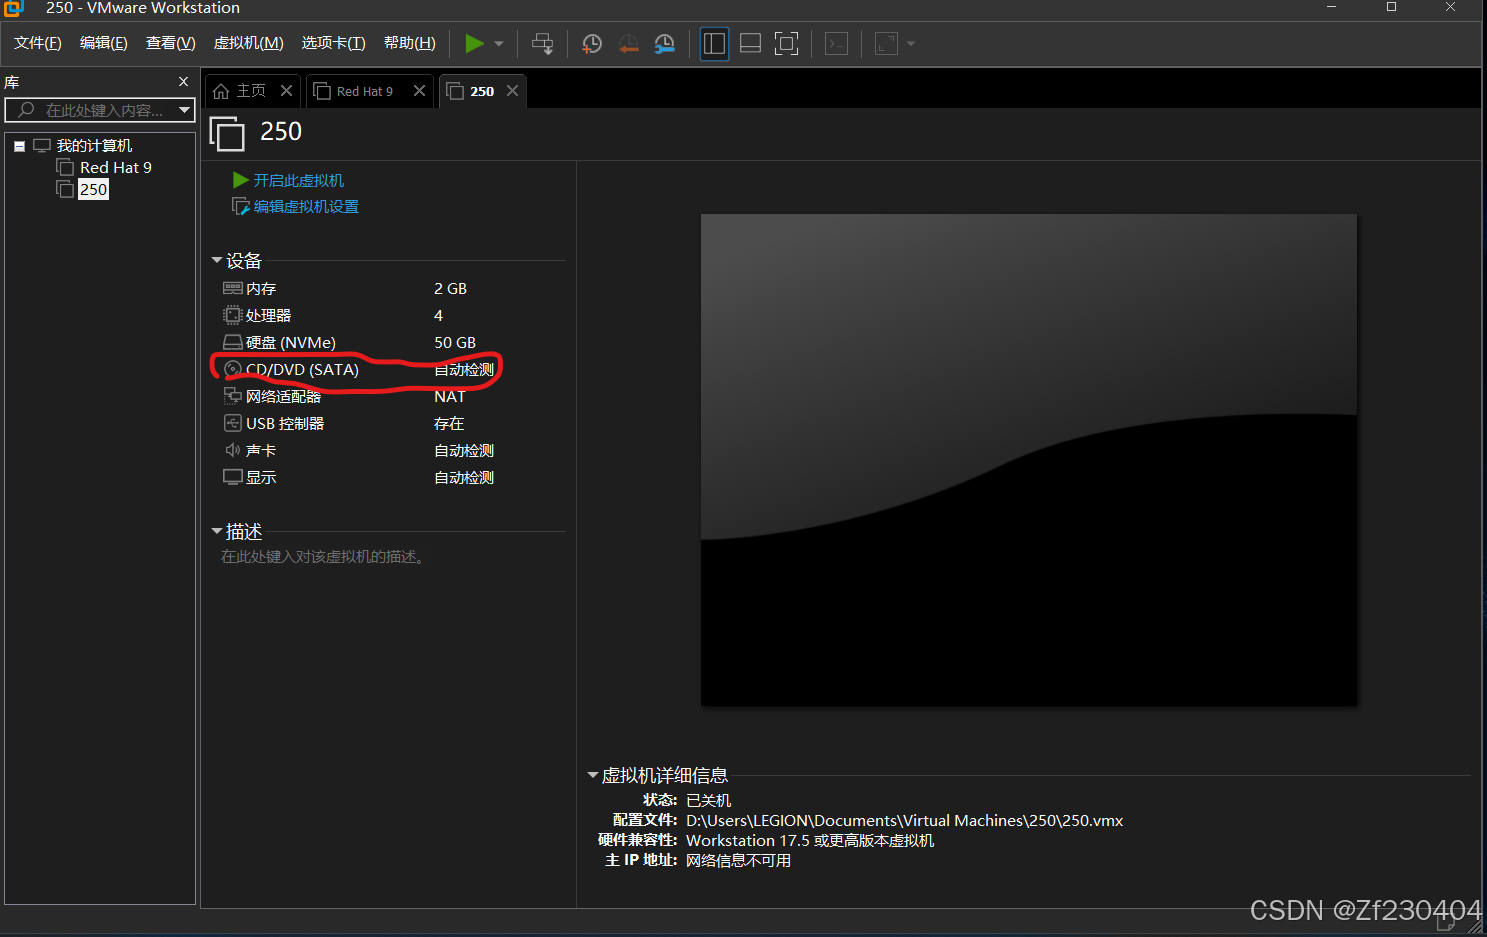Click the USB 控制器 icon

point(232,423)
